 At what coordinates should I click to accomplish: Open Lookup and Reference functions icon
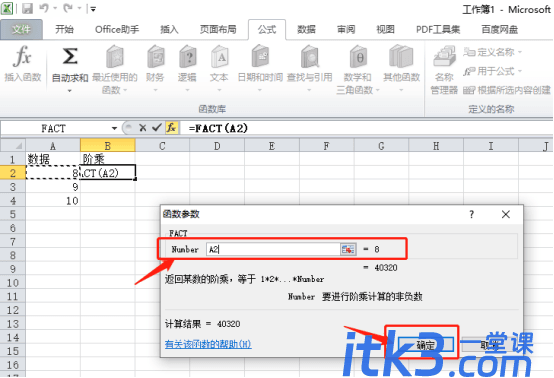pyautogui.click(x=310, y=57)
